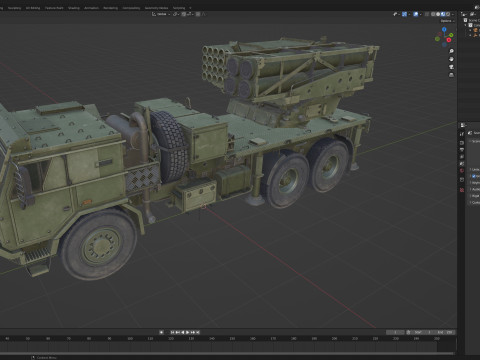Open the properties editor type menu icon
Viewport: 480px width, 360px height.
[463, 125]
